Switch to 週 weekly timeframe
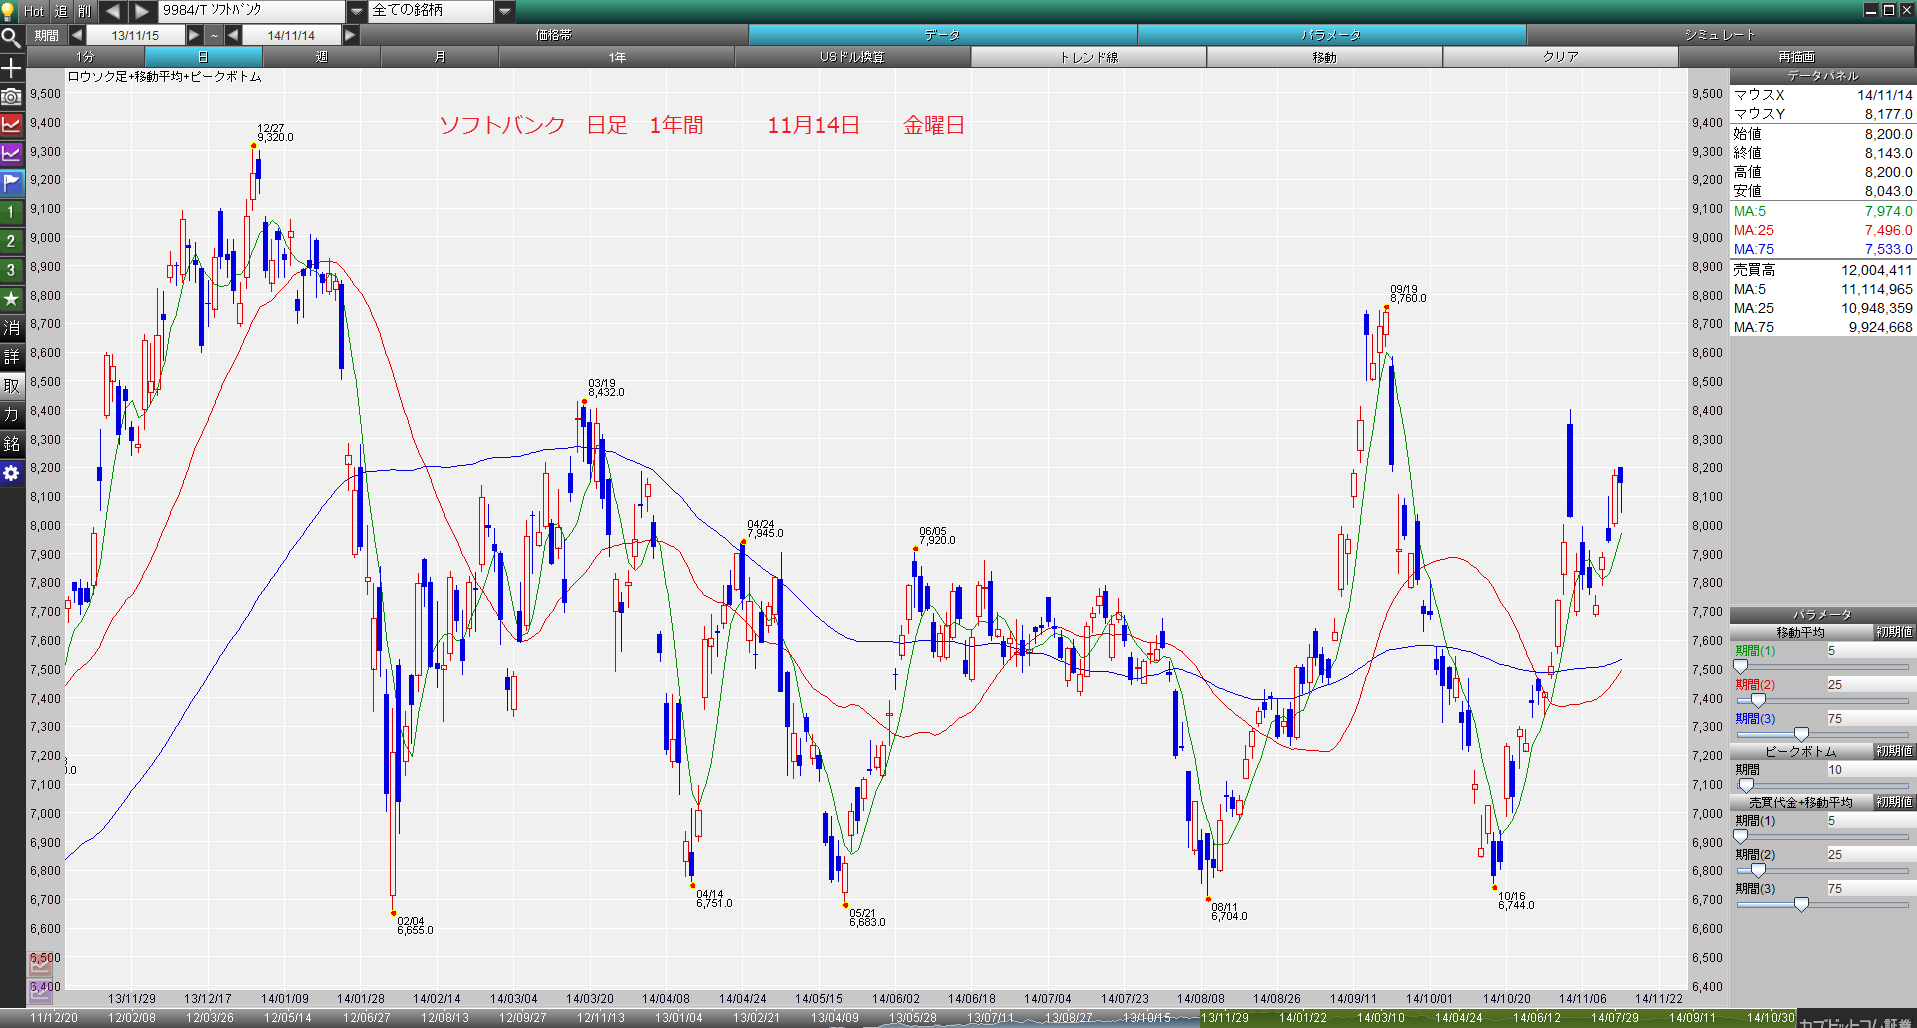The image size is (1917, 1028). 321,57
